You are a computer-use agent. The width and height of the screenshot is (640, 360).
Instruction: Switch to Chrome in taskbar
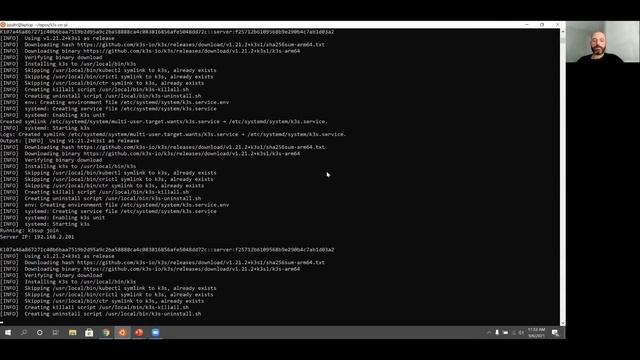click(106, 333)
